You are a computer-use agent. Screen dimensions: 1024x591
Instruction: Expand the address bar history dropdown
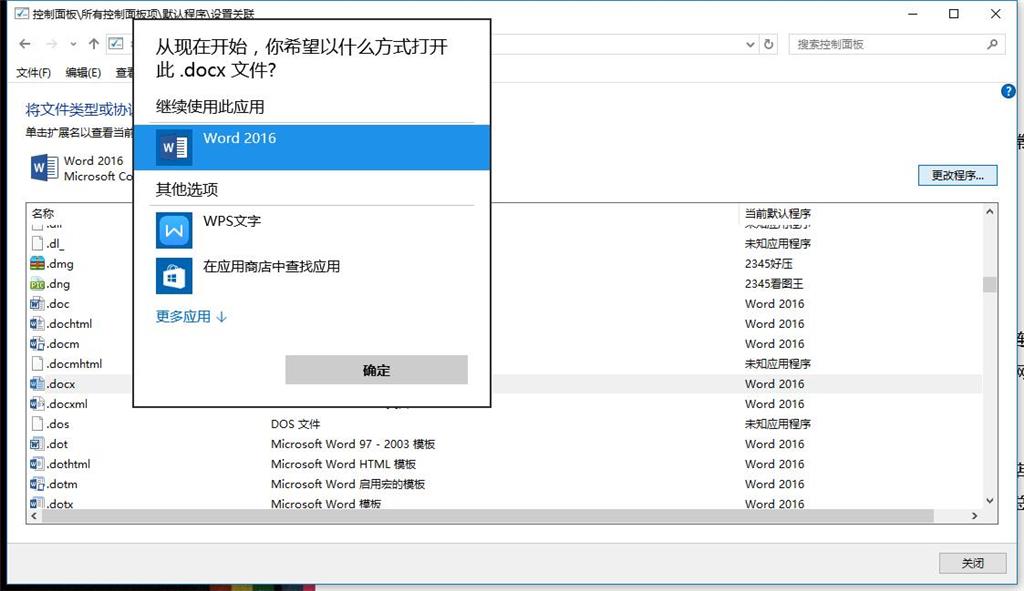(x=750, y=44)
